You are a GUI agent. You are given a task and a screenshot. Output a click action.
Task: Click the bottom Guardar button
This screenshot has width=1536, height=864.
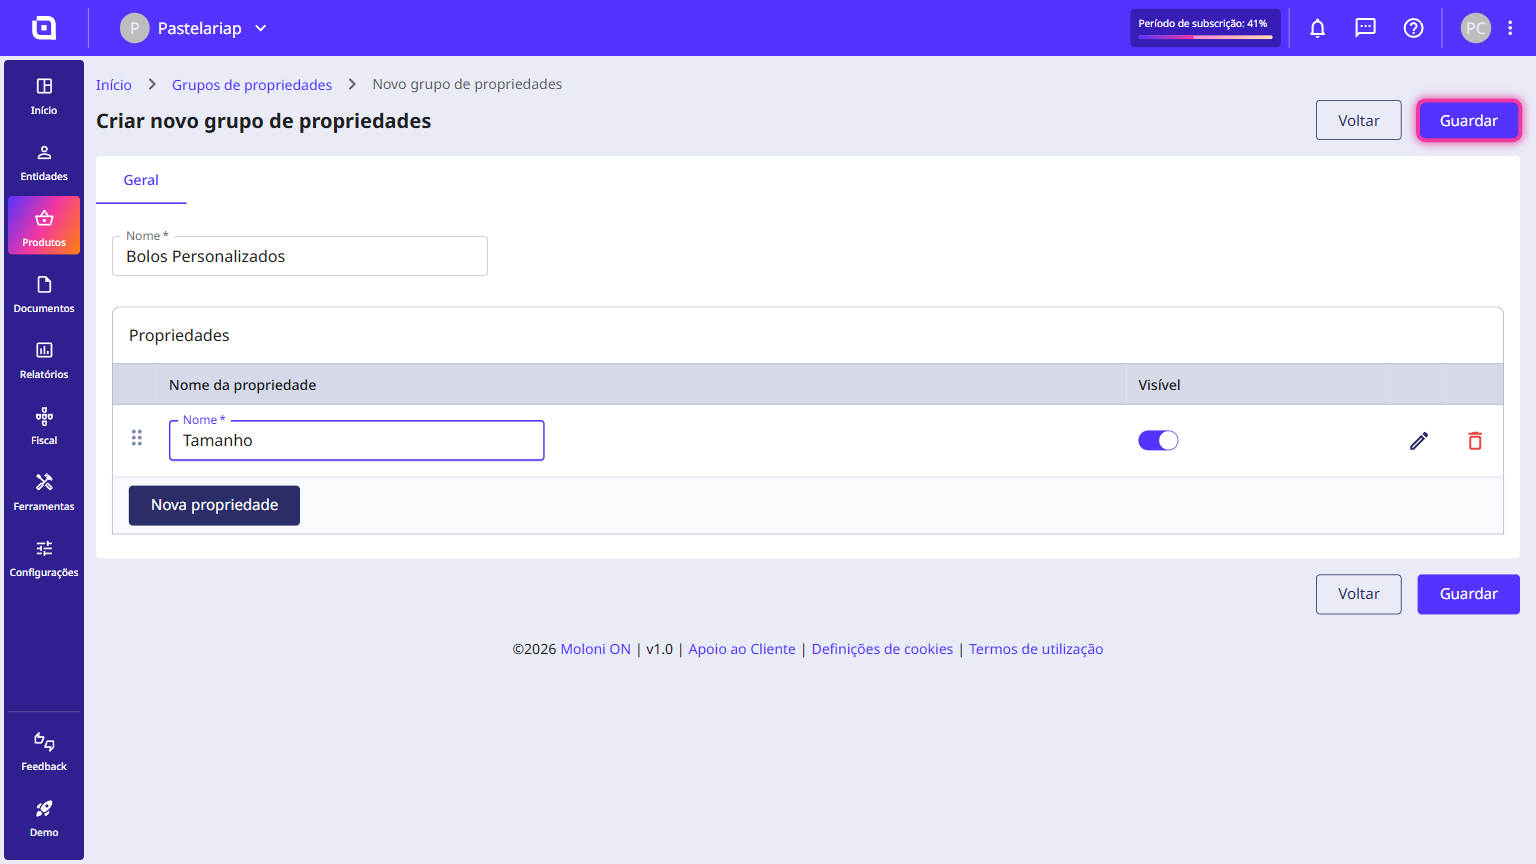tap(1469, 594)
